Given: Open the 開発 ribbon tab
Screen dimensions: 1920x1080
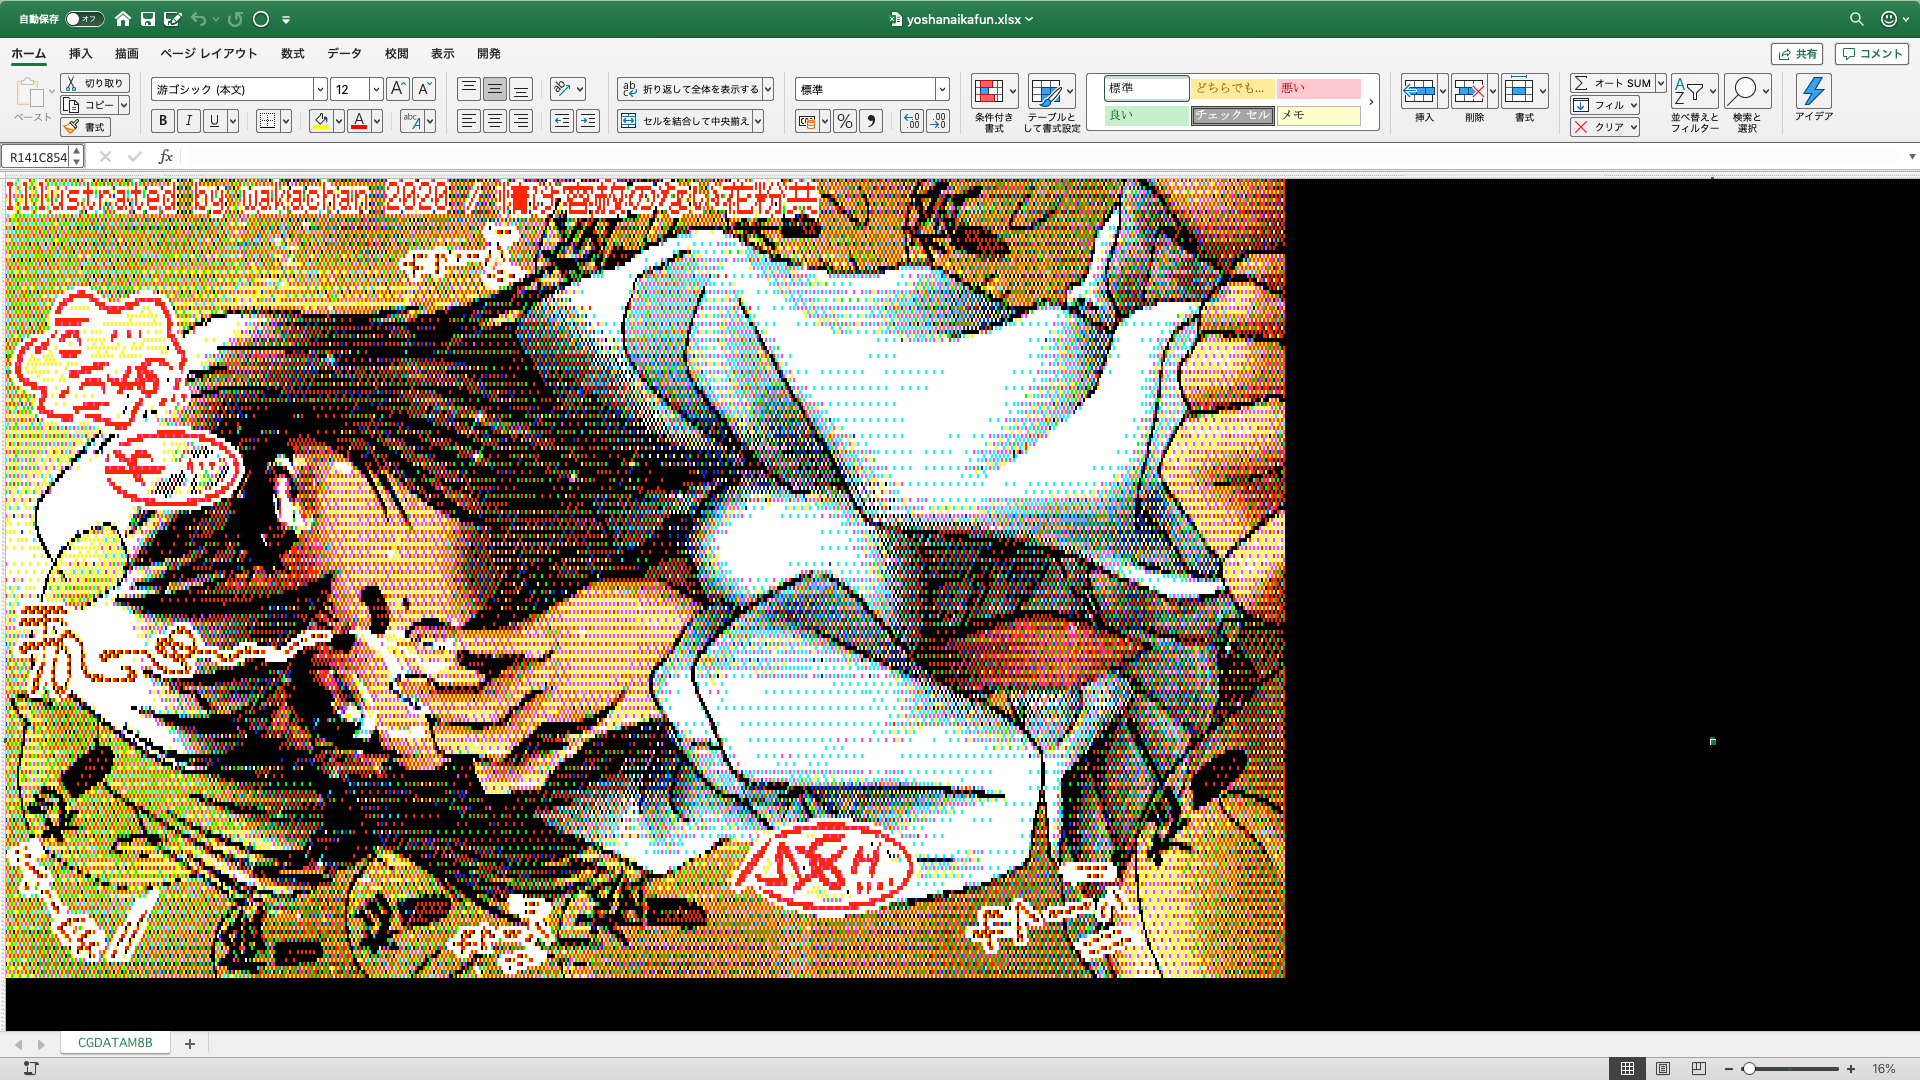Looking at the screenshot, I should coord(488,54).
